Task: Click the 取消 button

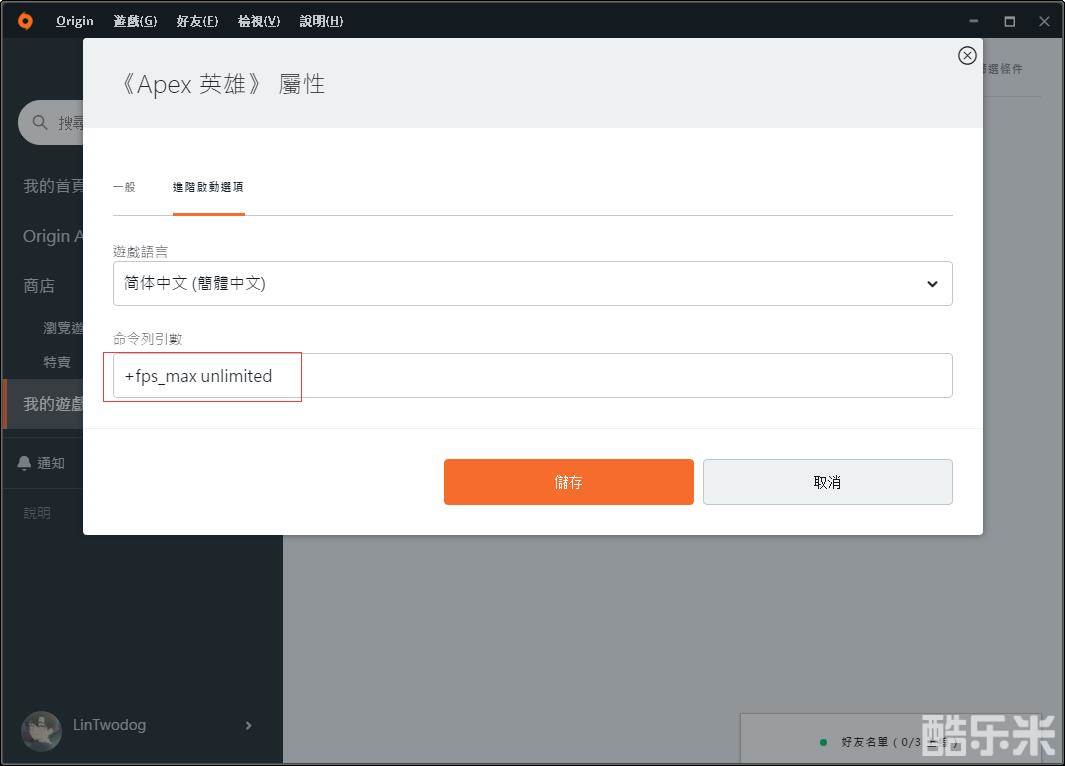Action: pyautogui.click(x=827, y=482)
